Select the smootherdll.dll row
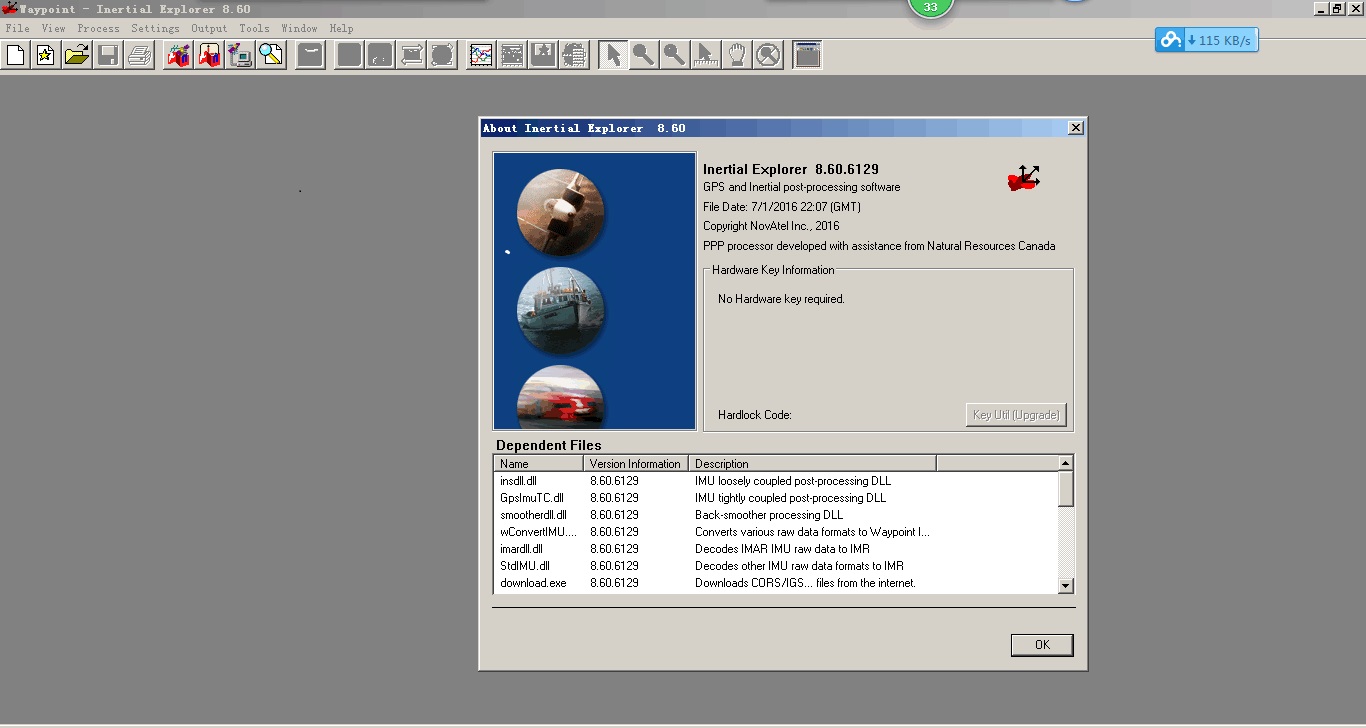 pyautogui.click(x=775, y=515)
